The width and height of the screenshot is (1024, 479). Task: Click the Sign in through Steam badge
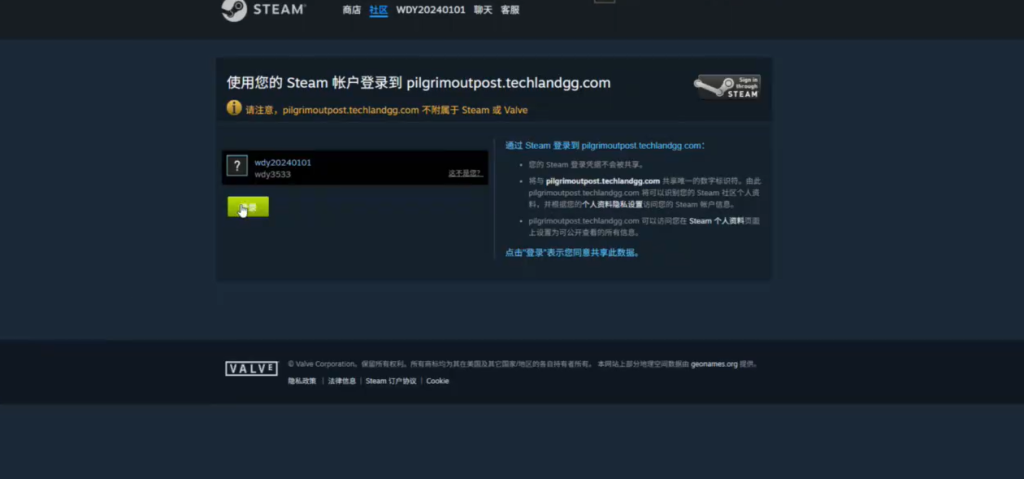pyautogui.click(x=728, y=86)
